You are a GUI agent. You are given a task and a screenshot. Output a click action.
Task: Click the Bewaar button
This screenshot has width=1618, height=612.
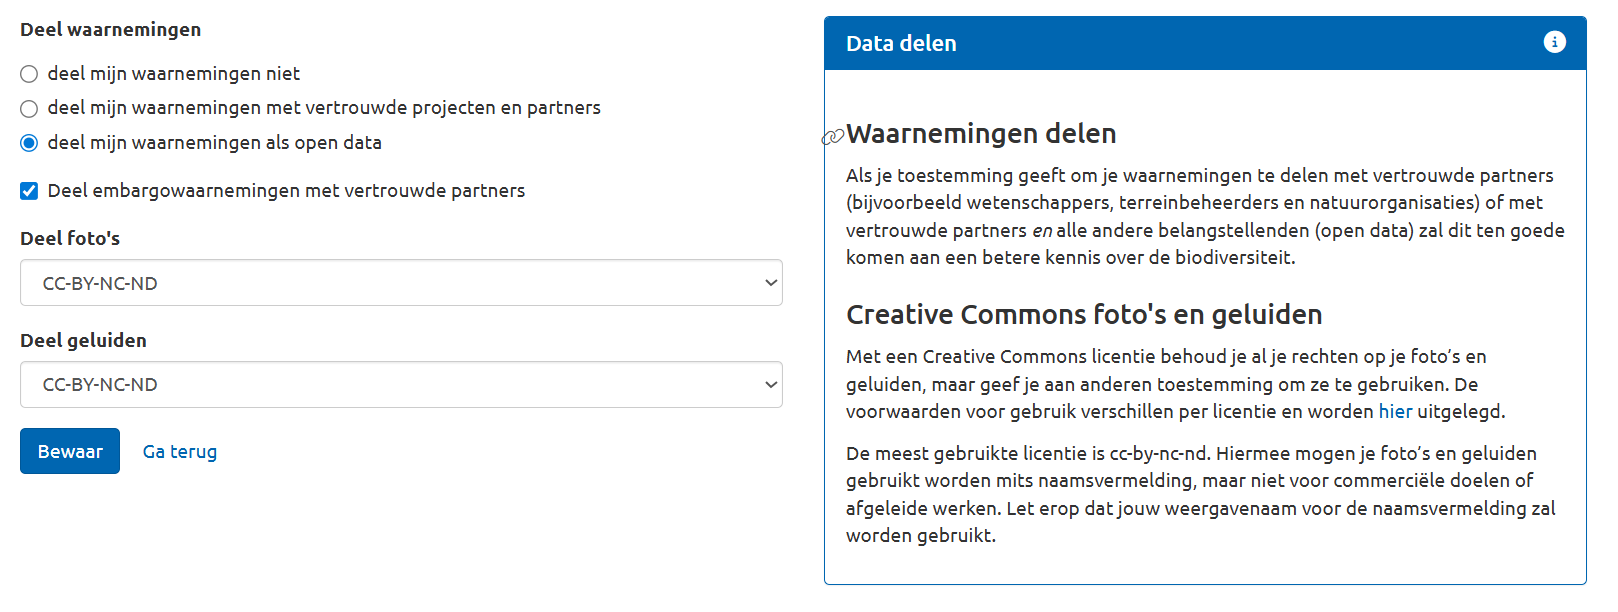pos(70,451)
